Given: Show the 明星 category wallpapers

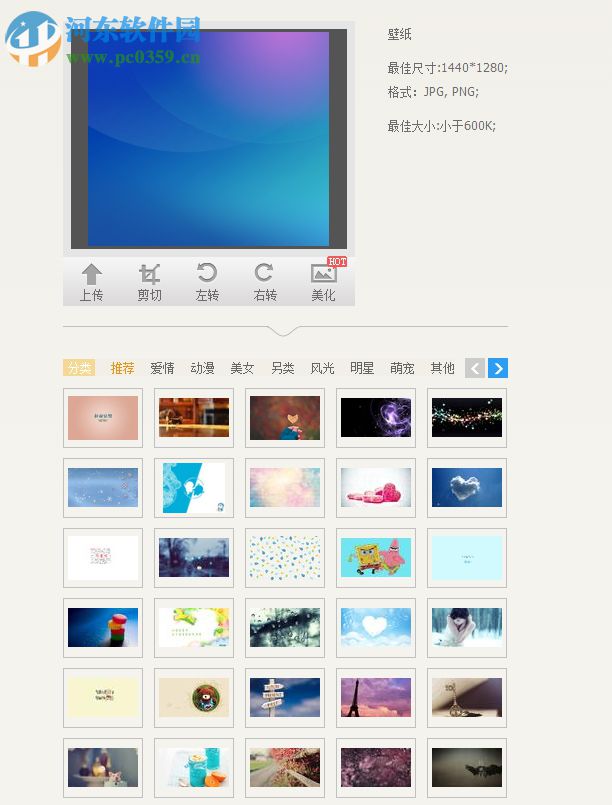Looking at the screenshot, I should (362, 368).
